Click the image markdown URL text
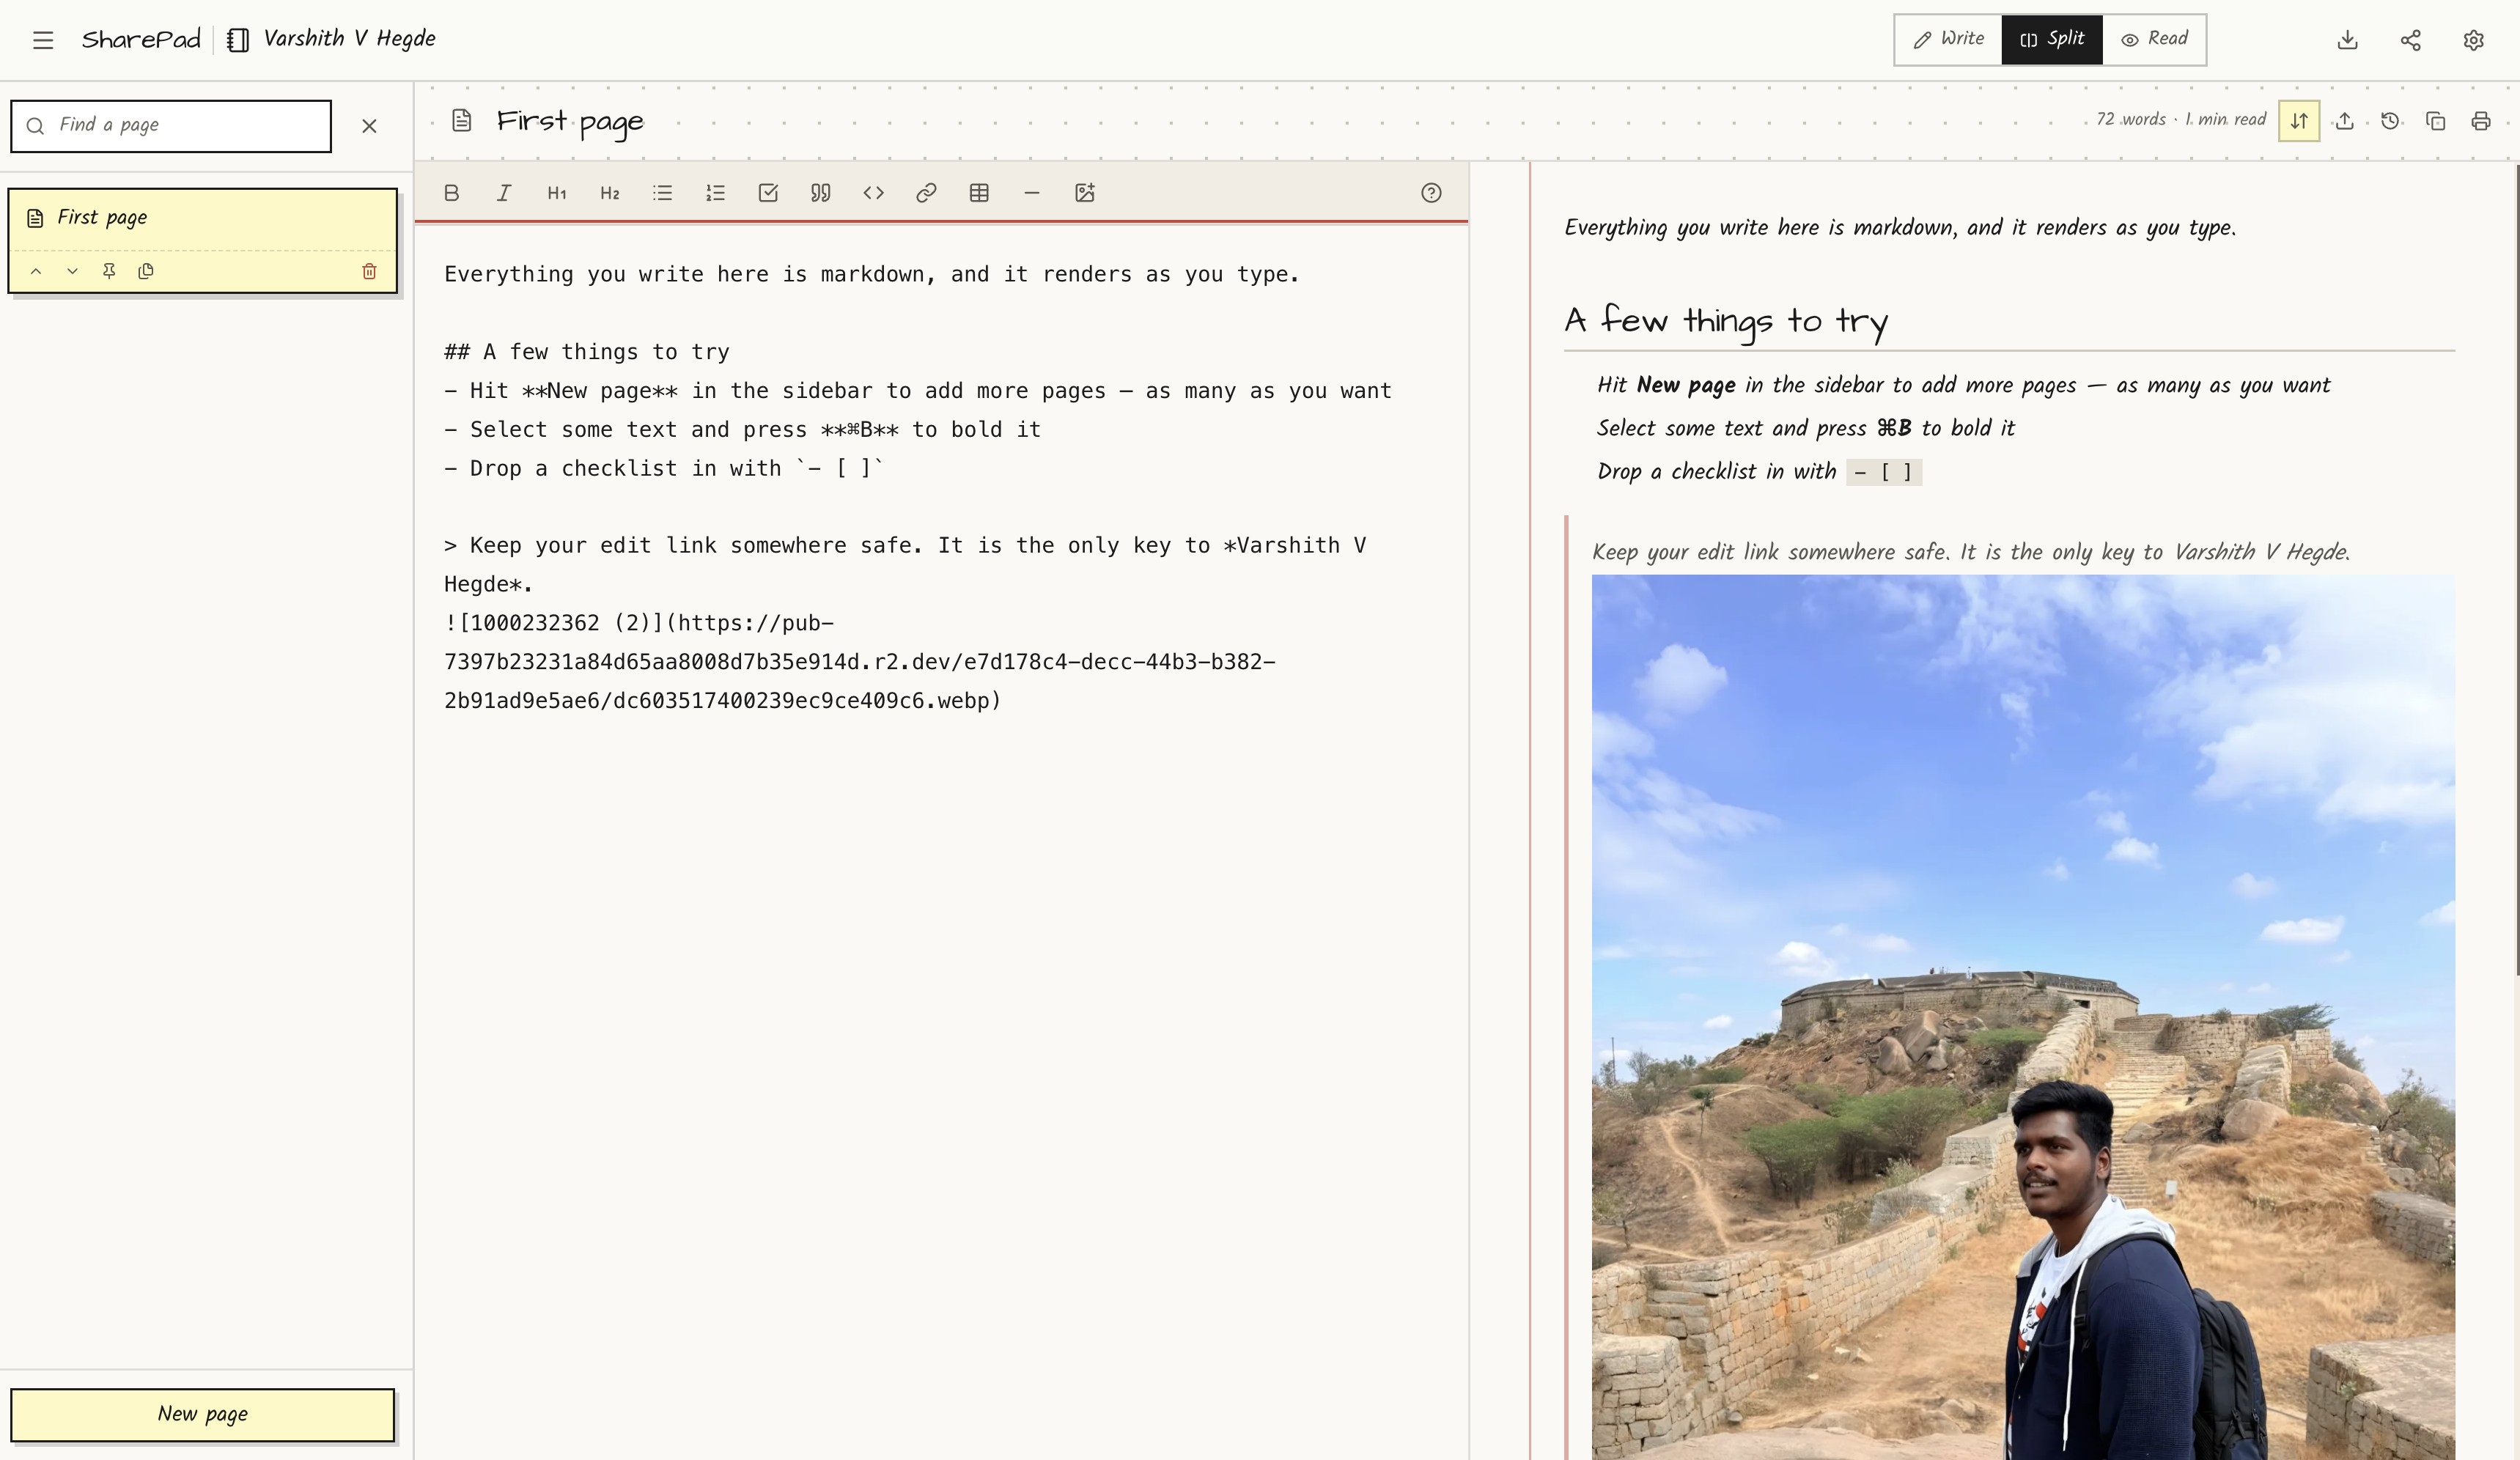 [x=860, y=662]
